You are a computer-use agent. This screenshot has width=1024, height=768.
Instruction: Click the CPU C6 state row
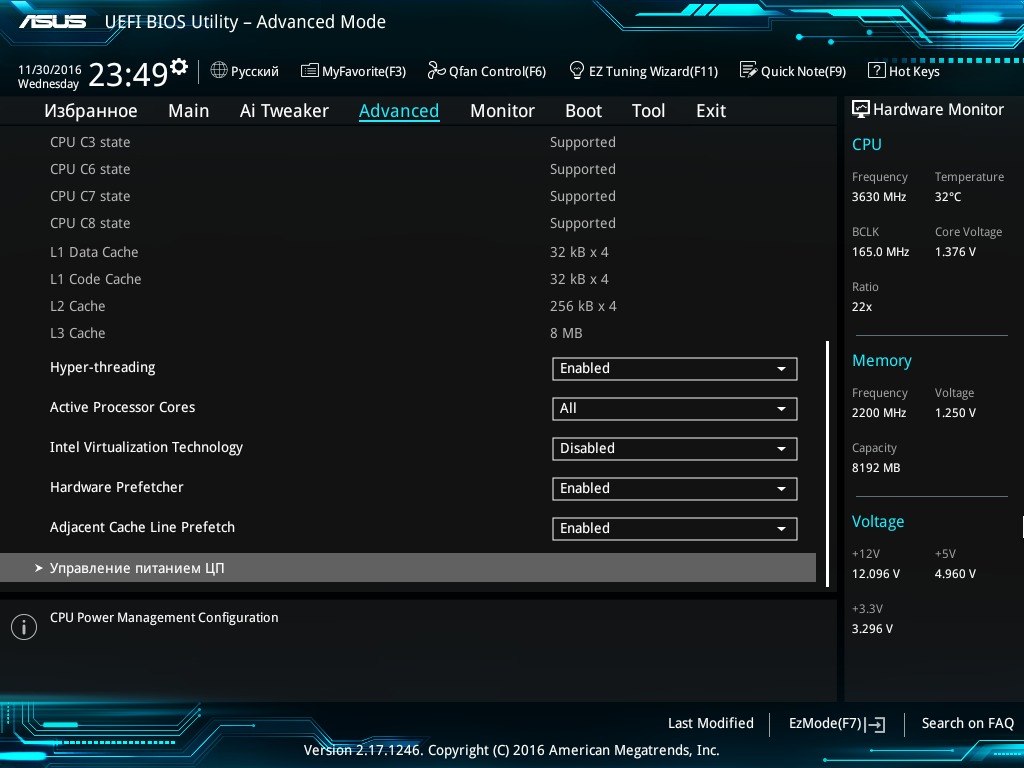click(x=333, y=169)
